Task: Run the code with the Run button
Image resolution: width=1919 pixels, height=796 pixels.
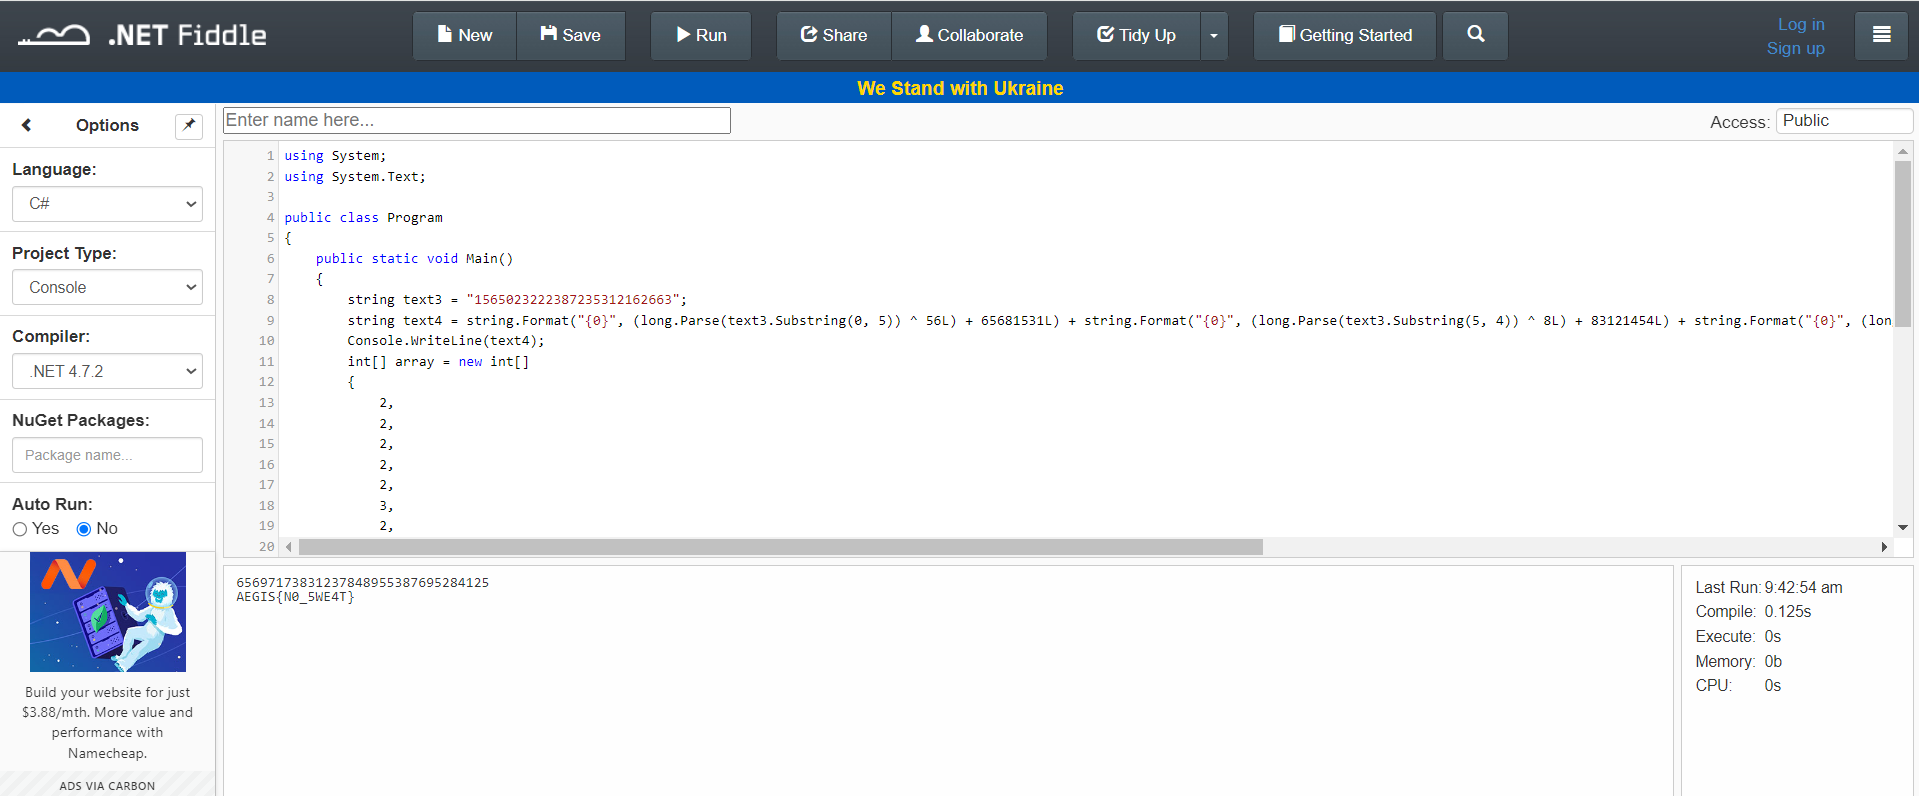Action: click(700, 35)
